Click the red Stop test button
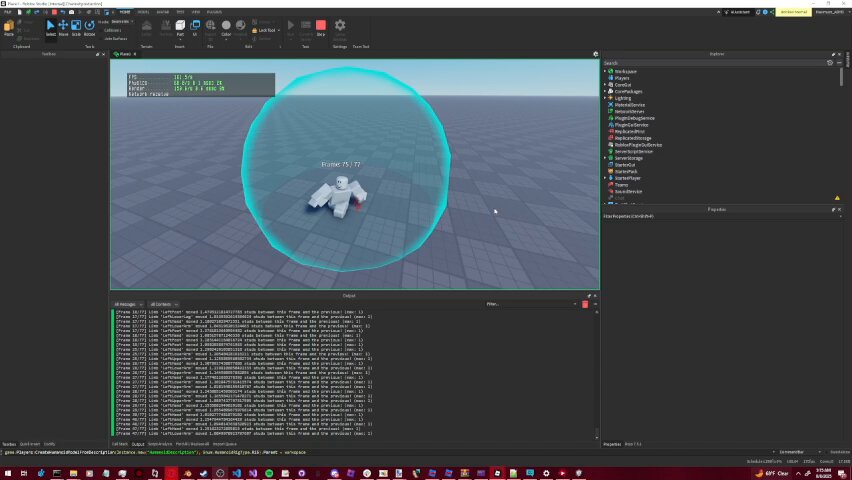 coord(321,28)
